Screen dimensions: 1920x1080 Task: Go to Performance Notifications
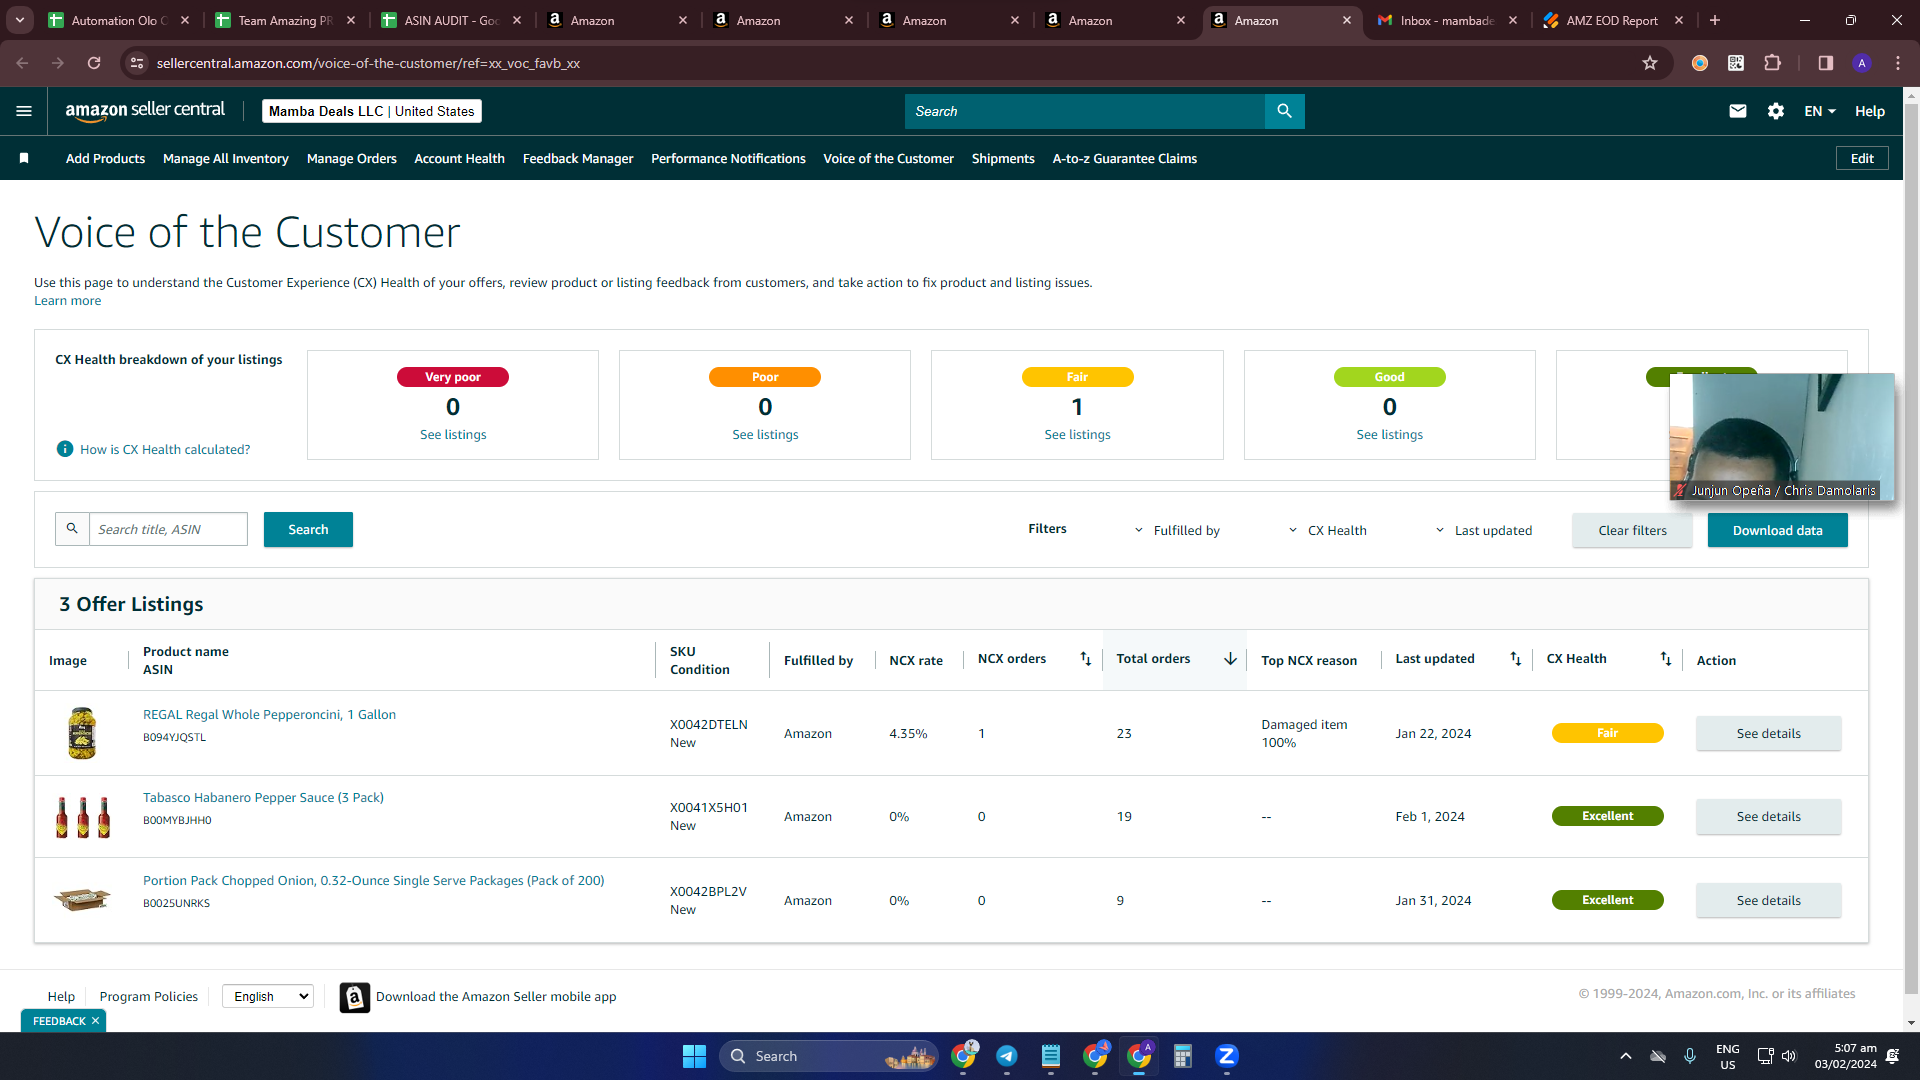(728, 158)
